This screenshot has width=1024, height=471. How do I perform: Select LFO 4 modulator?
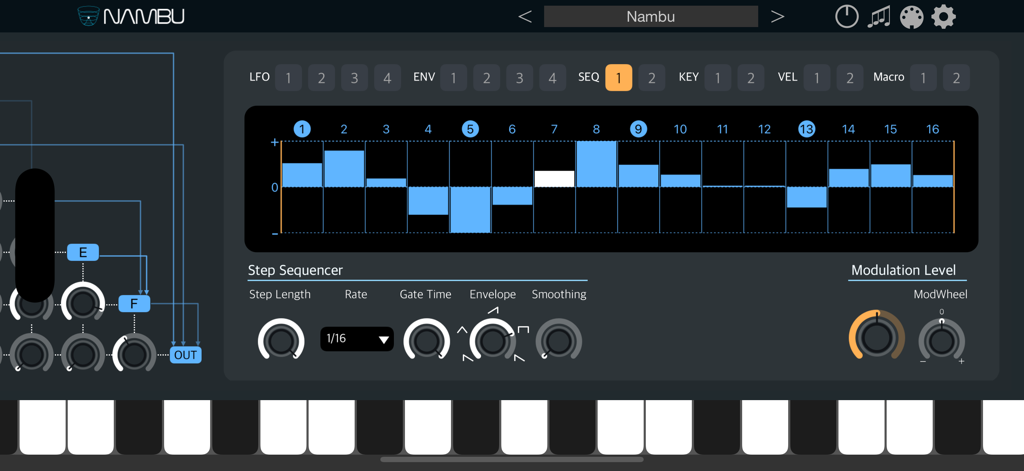(388, 78)
